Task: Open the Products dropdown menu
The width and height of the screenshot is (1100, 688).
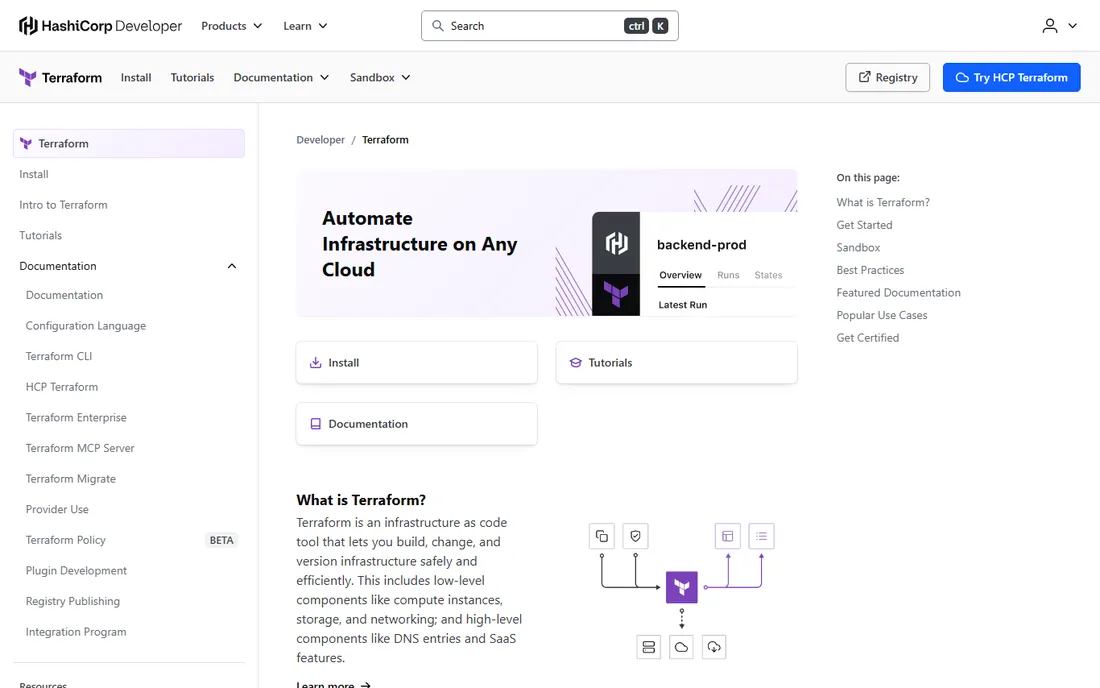Action: click(232, 26)
